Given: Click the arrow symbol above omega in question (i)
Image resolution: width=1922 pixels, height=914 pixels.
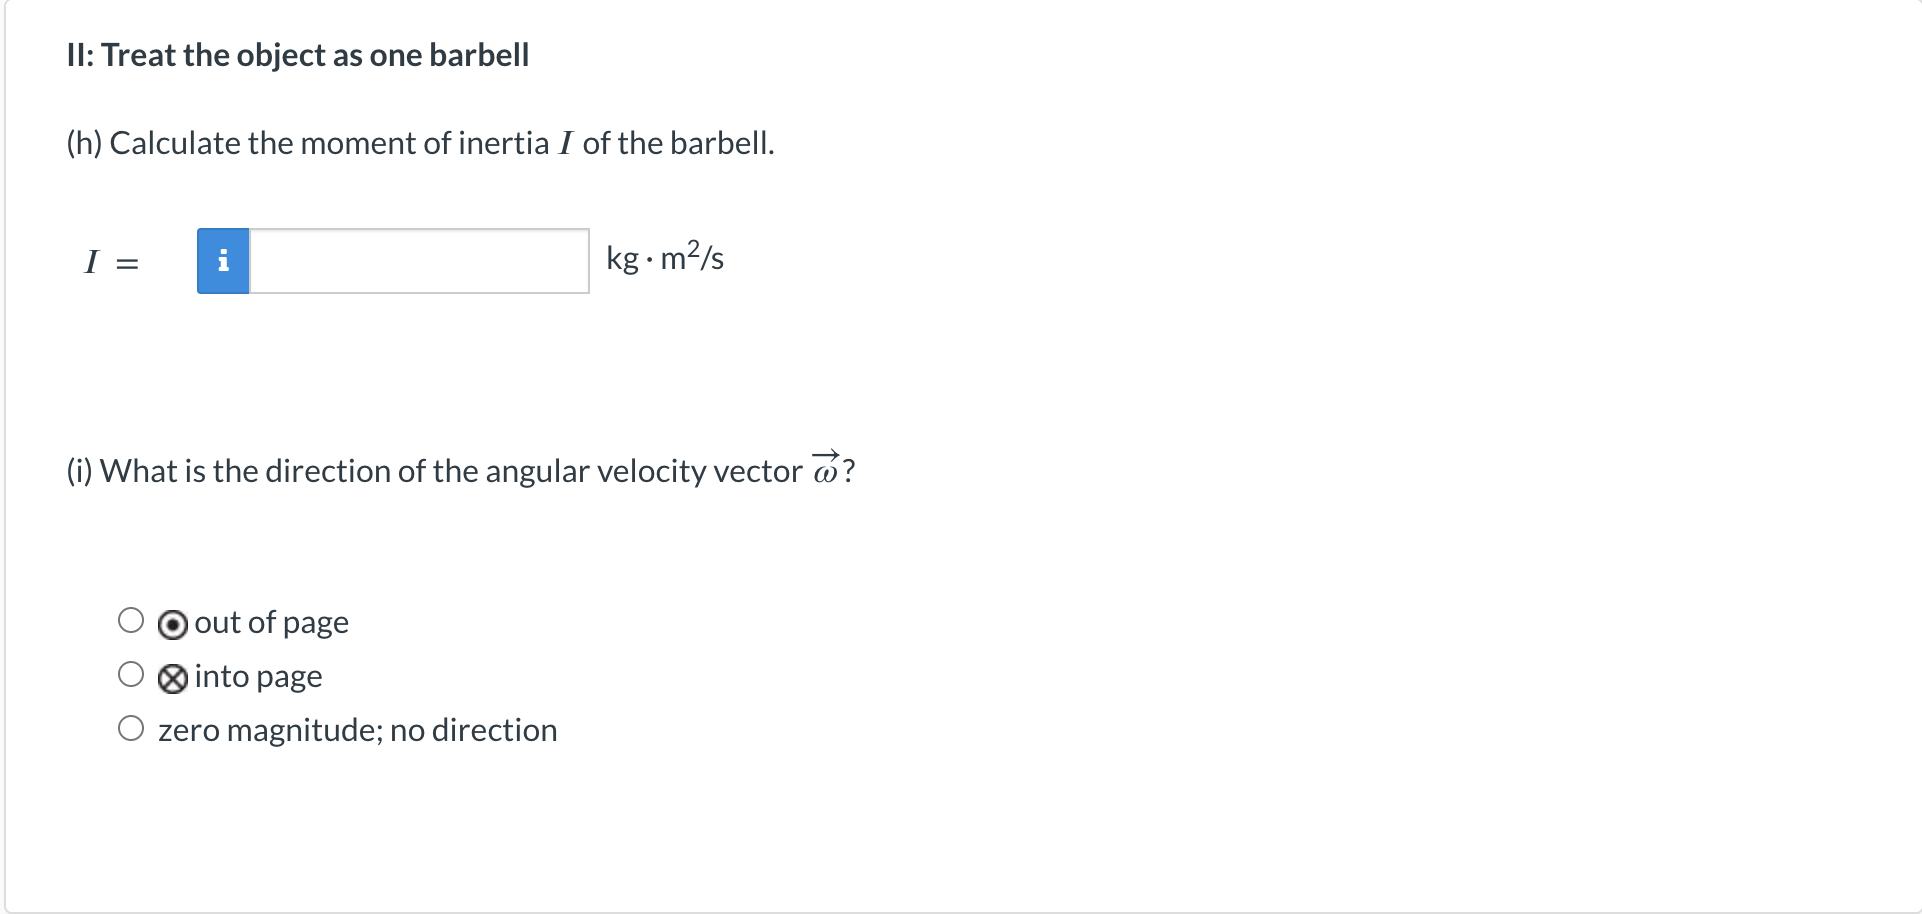Looking at the screenshot, I should click(x=824, y=455).
